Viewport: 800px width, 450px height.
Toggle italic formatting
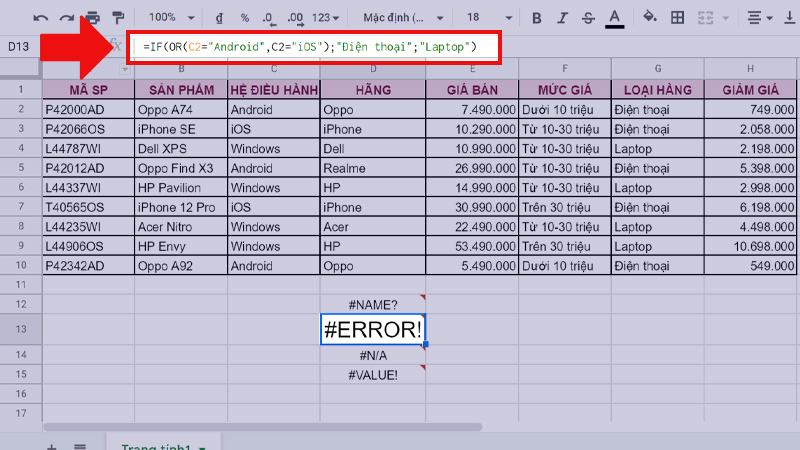[563, 18]
